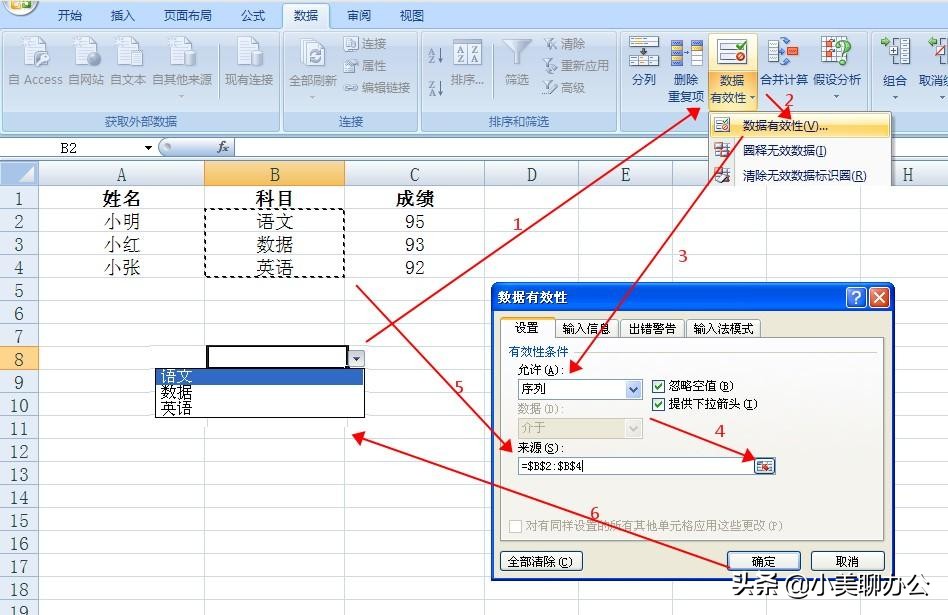Screen dimensions: 948x615
Task: Select row 8 header
Action: coord(19,359)
